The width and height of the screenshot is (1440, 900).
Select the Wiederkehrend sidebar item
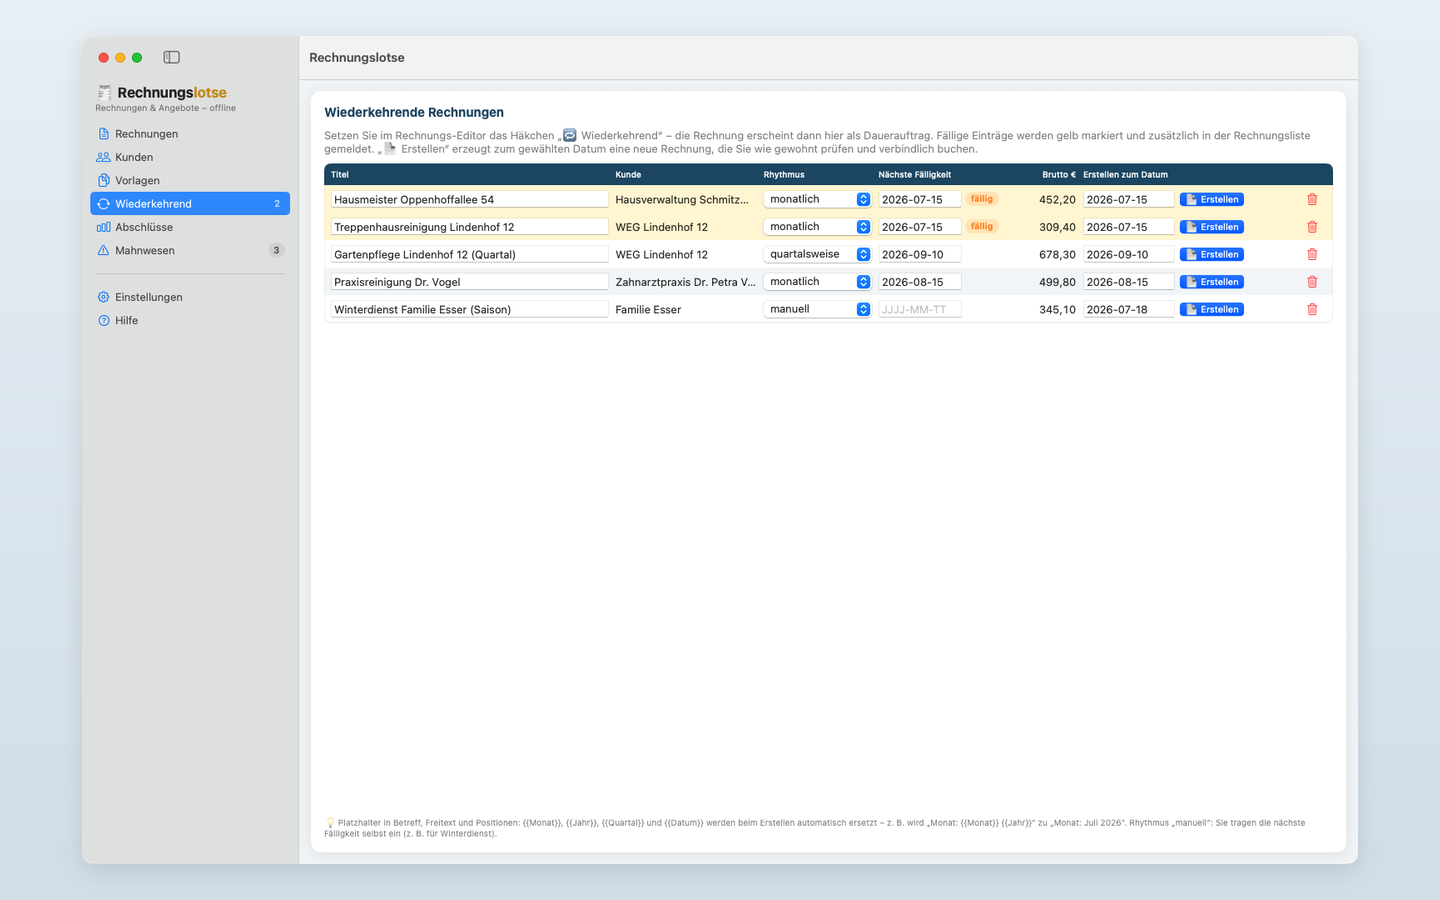190,203
